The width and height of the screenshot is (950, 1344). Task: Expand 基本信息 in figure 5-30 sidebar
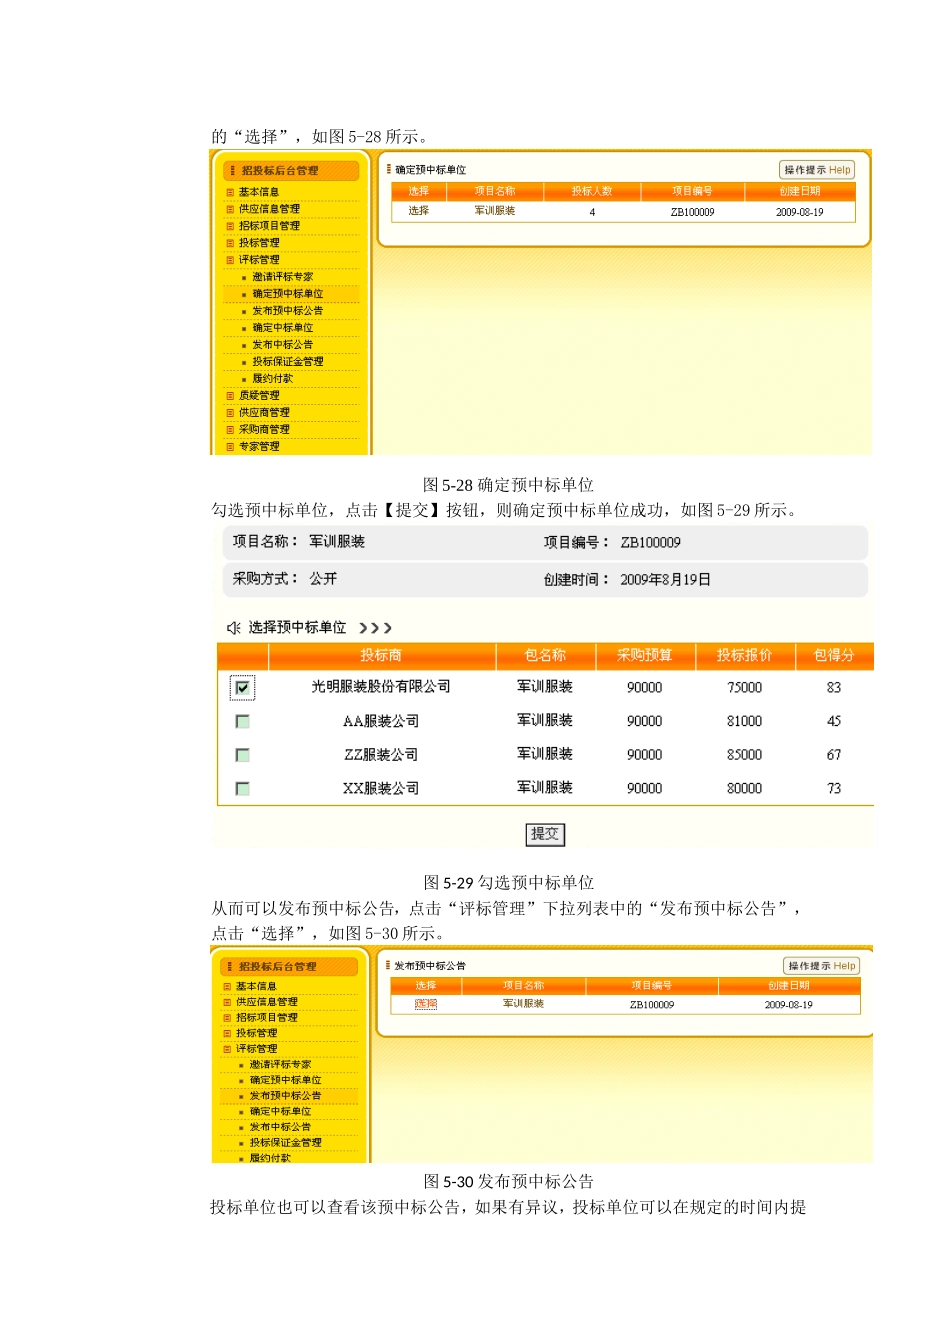click(x=256, y=986)
